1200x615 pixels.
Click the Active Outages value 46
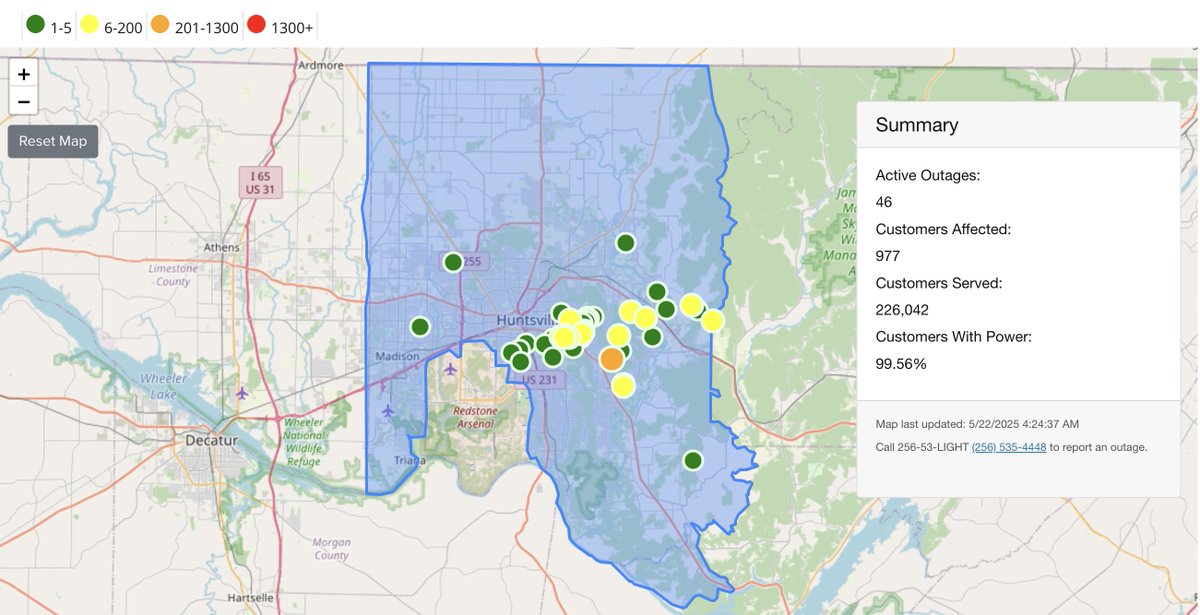(884, 202)
